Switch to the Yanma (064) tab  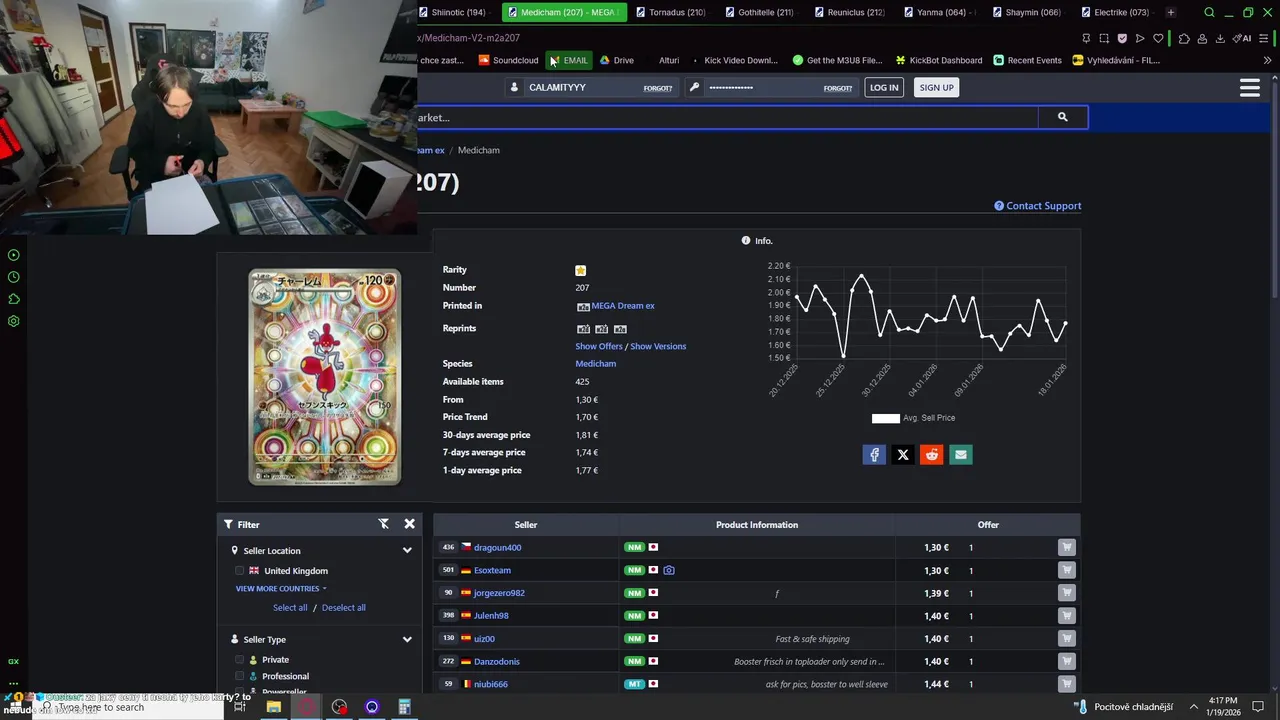[x=938, y=12]
